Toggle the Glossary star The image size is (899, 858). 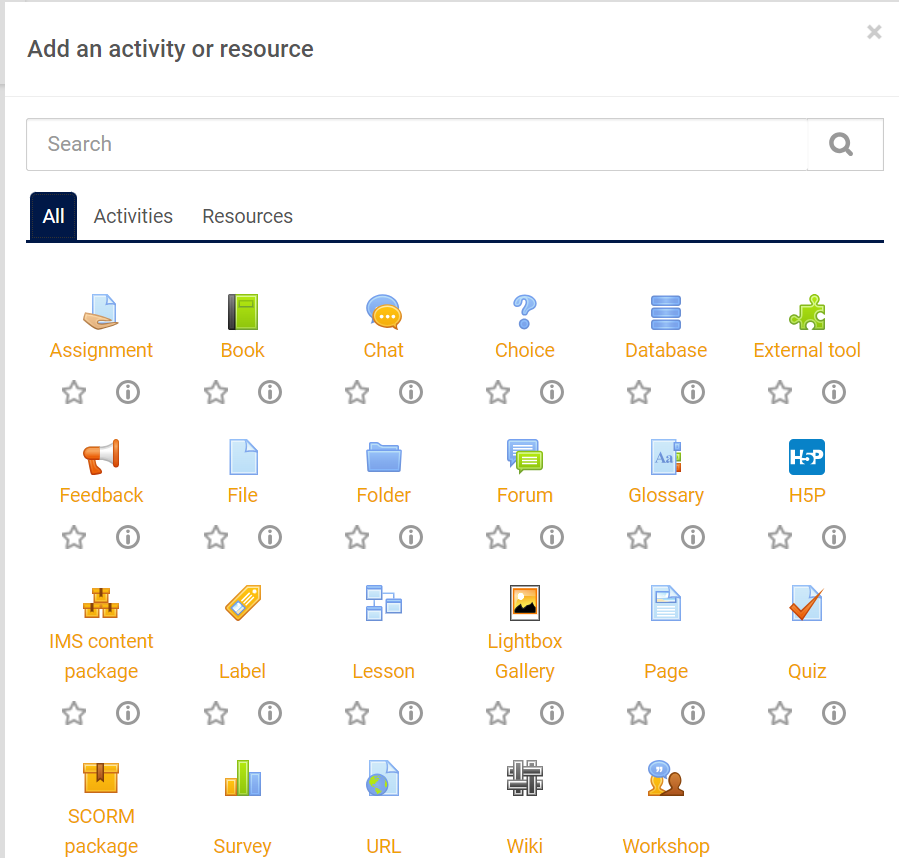point(639,537)
